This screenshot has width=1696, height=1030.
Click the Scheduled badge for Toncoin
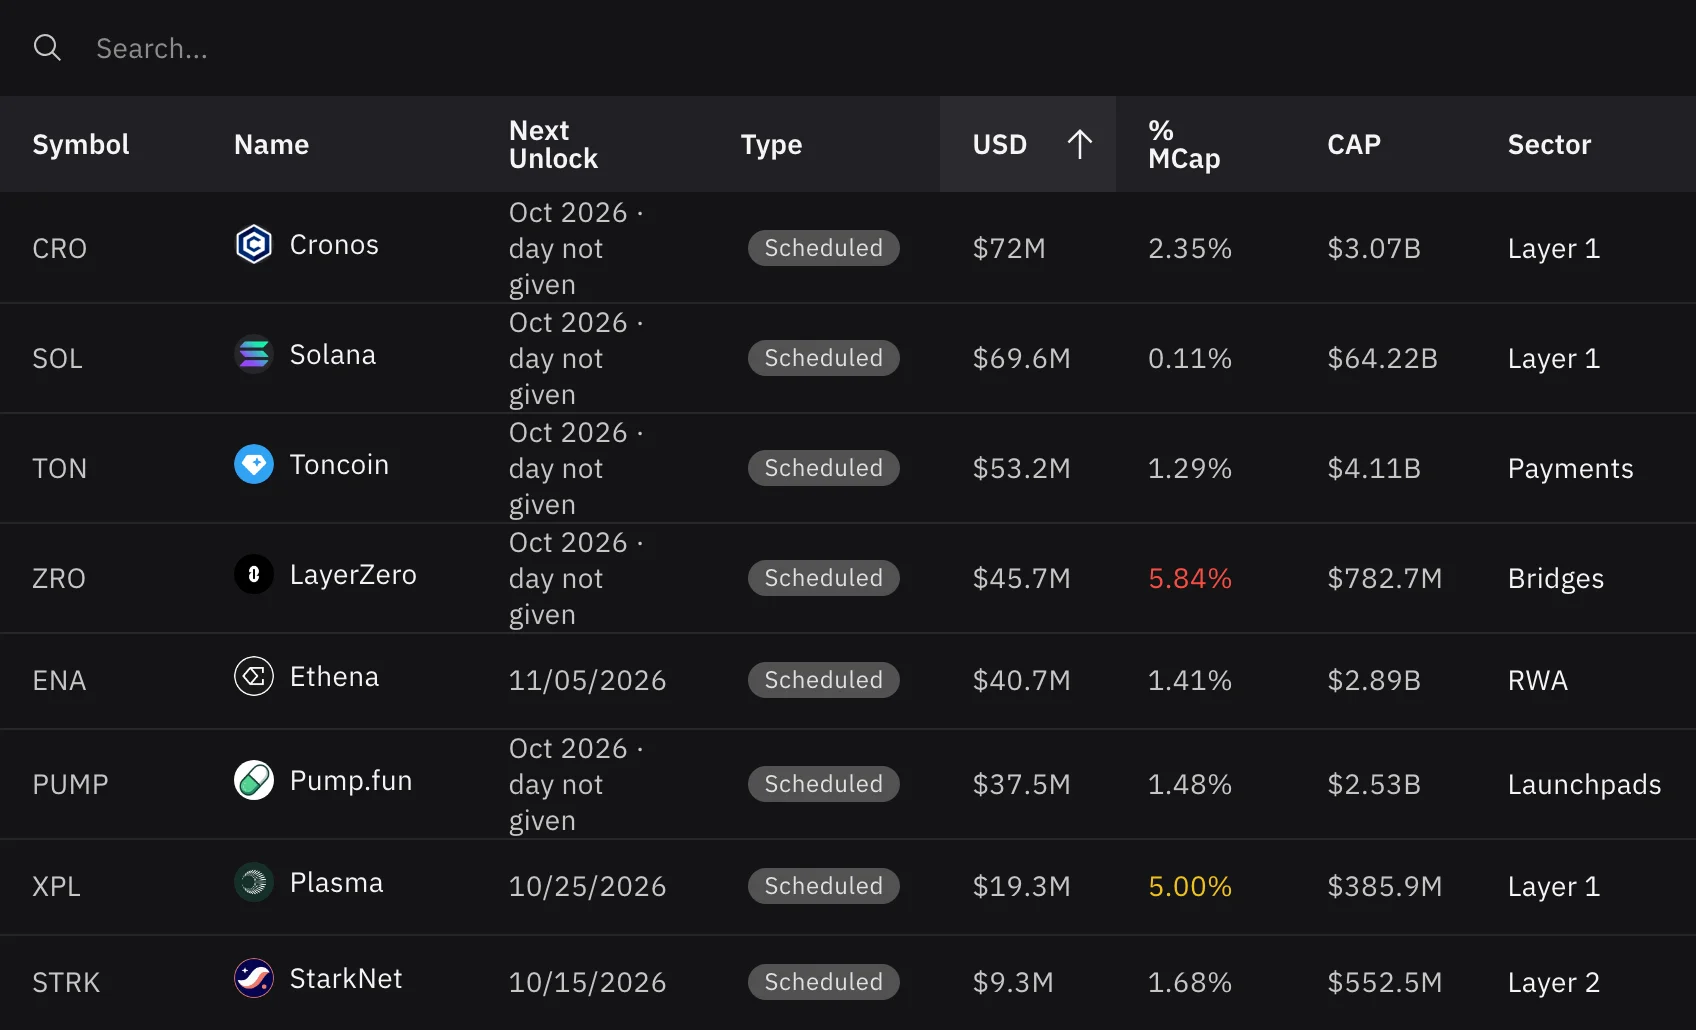824,468
